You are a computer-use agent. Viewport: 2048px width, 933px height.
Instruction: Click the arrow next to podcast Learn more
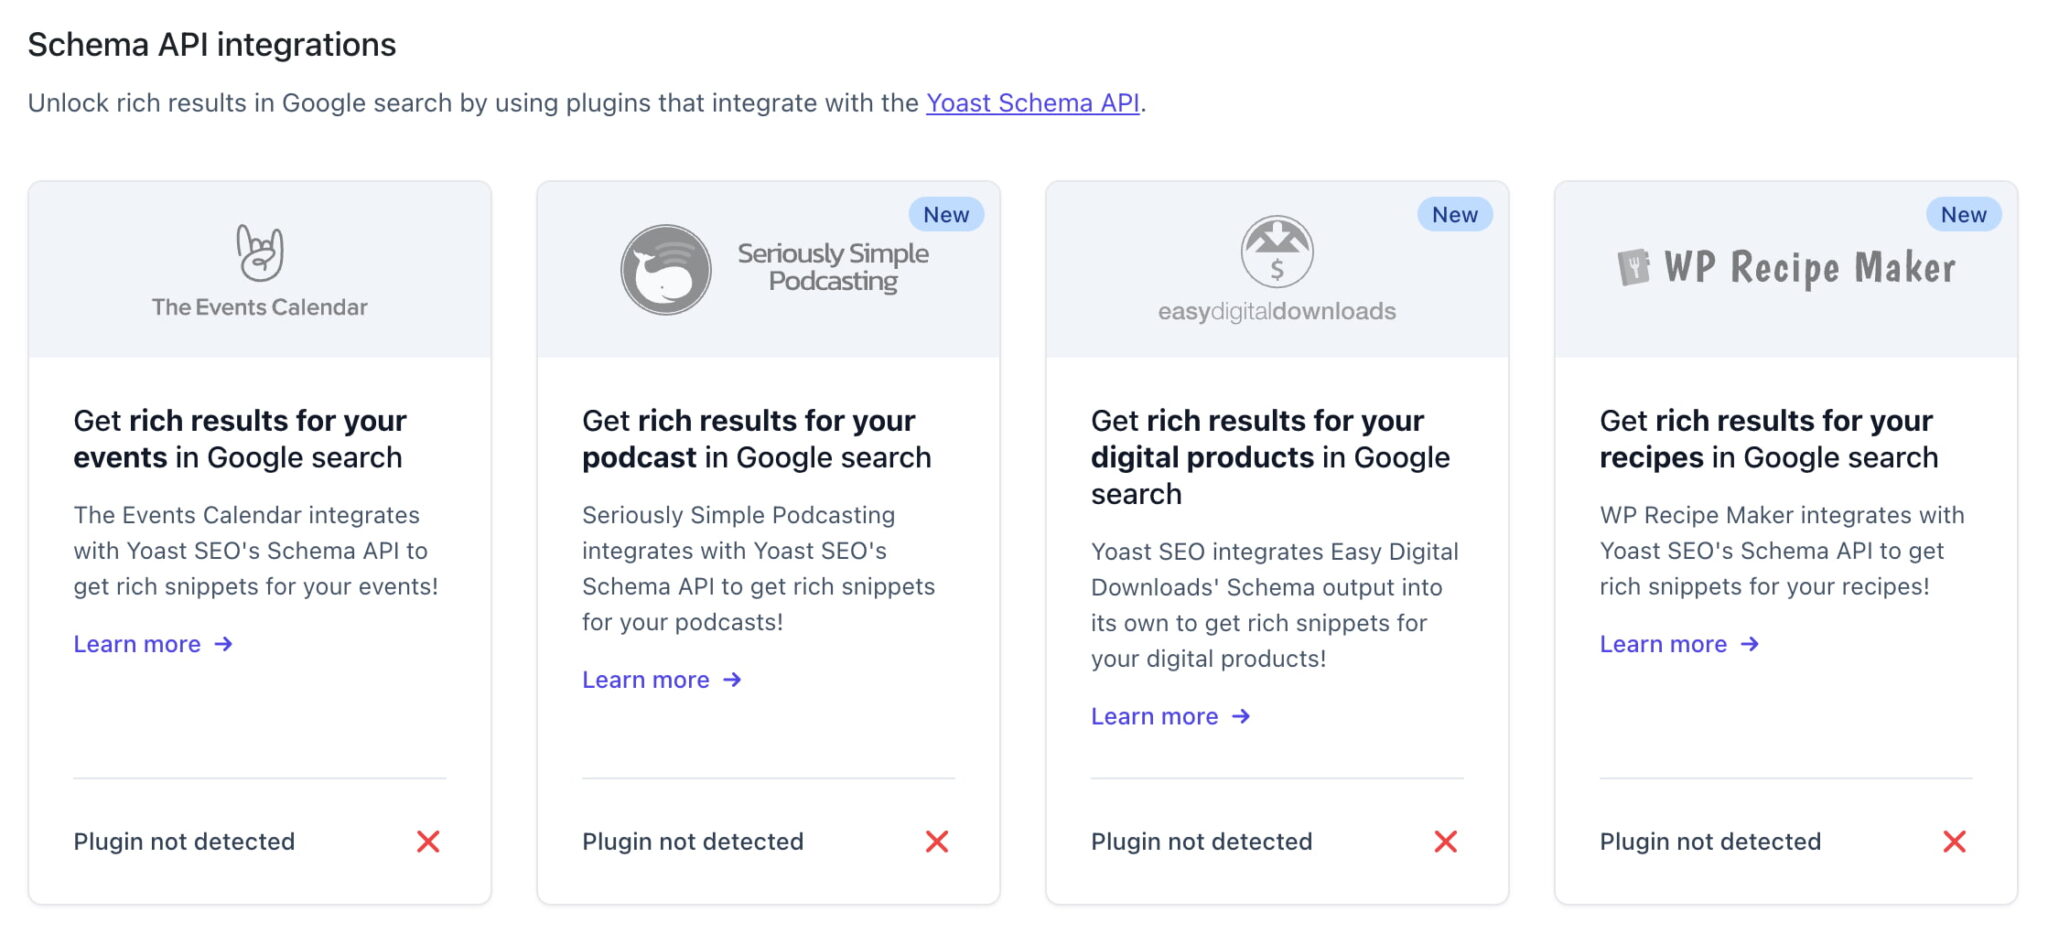[731, 679]
